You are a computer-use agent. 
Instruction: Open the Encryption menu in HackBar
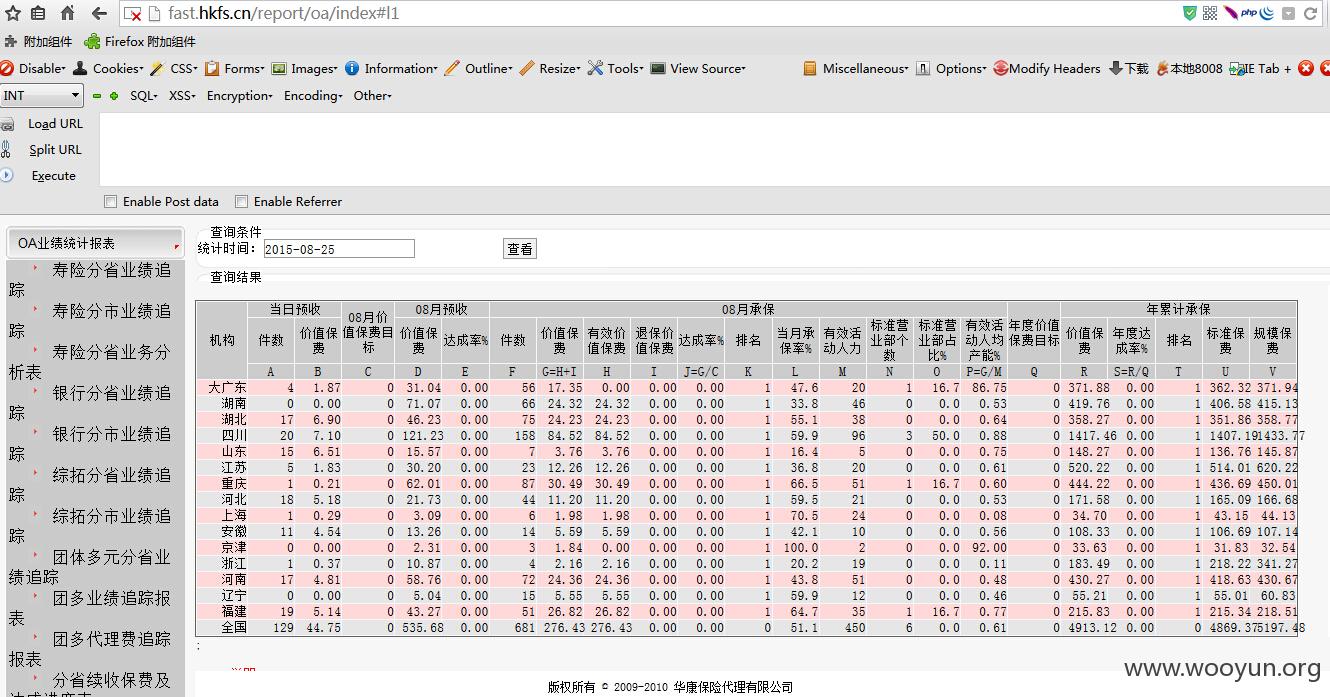[239, 96]
